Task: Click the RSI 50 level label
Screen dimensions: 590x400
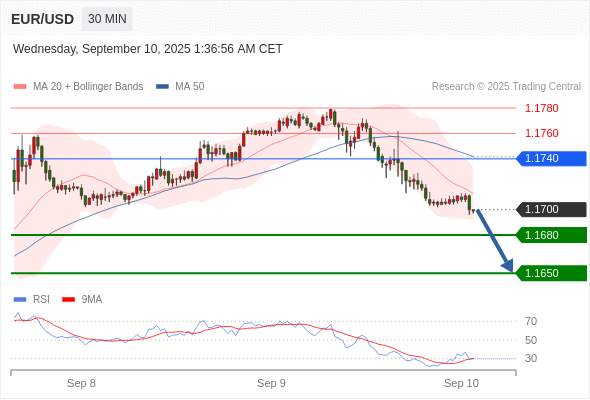Action: coord(531,340)
